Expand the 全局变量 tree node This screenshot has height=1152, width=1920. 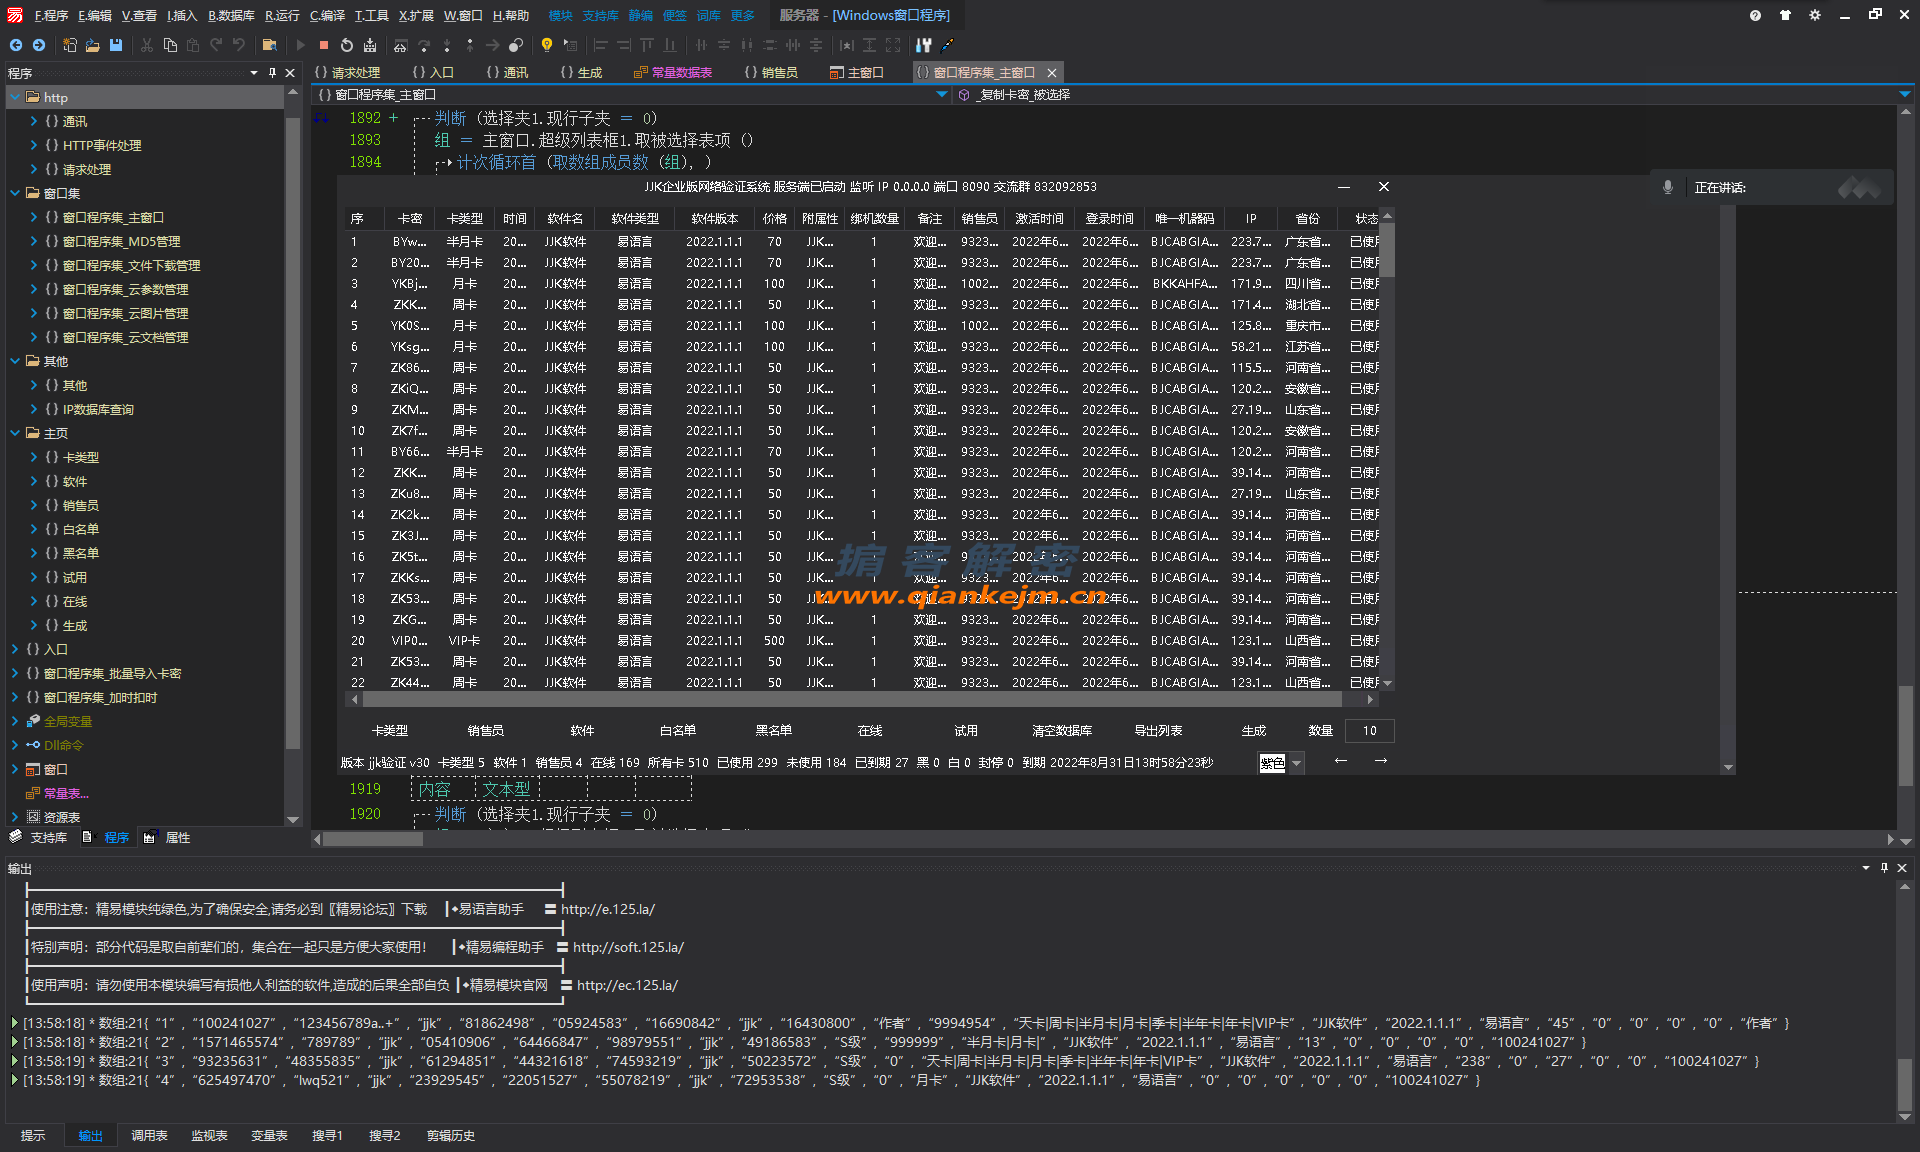click(x=15, y=721)
